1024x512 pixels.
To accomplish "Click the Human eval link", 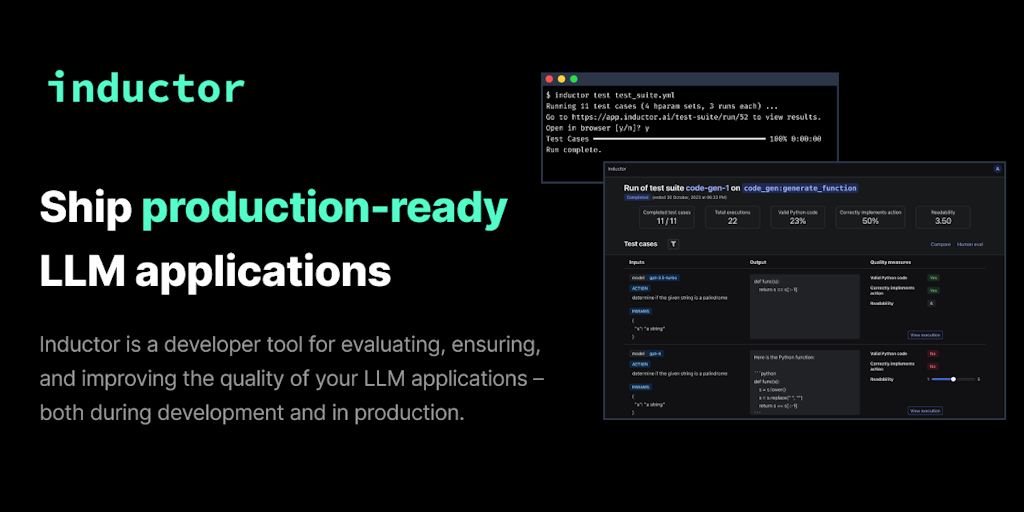I will 970,244.
